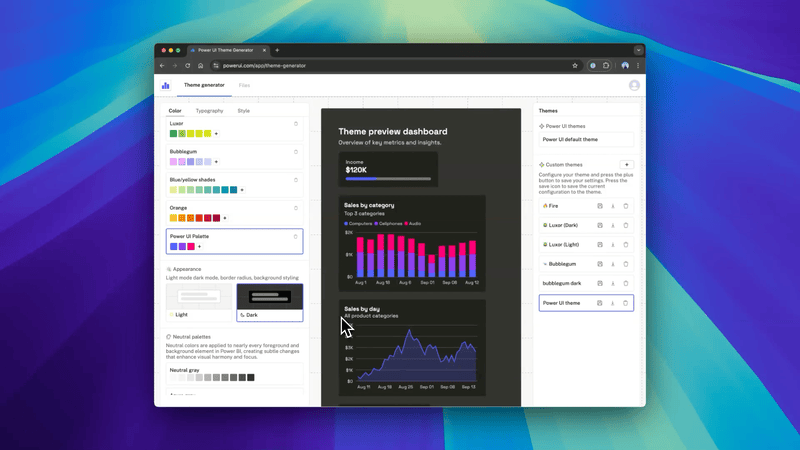Pick the blue swatch in Power UI Palette
The width and height of the screenshot is (800, 450).
(173, 246)
